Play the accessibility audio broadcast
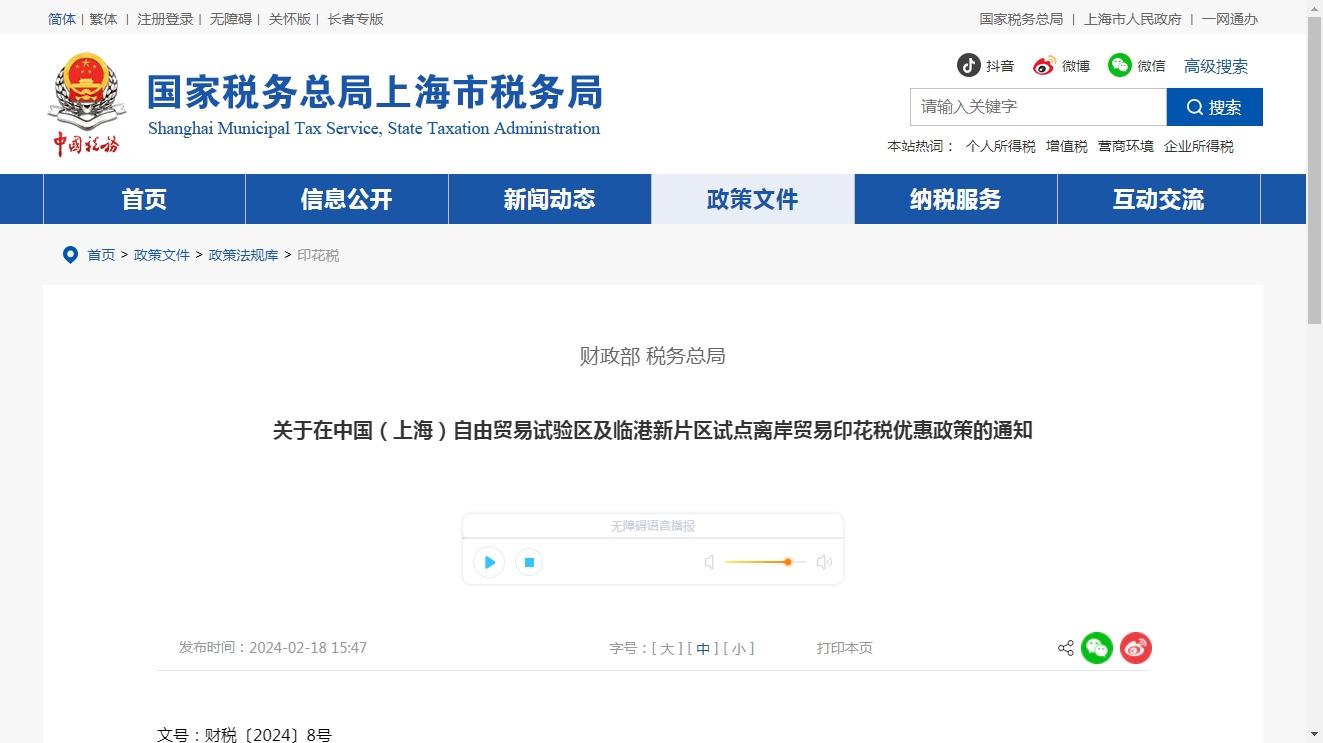The image size is (1323, 743). (x=489, y=562)
